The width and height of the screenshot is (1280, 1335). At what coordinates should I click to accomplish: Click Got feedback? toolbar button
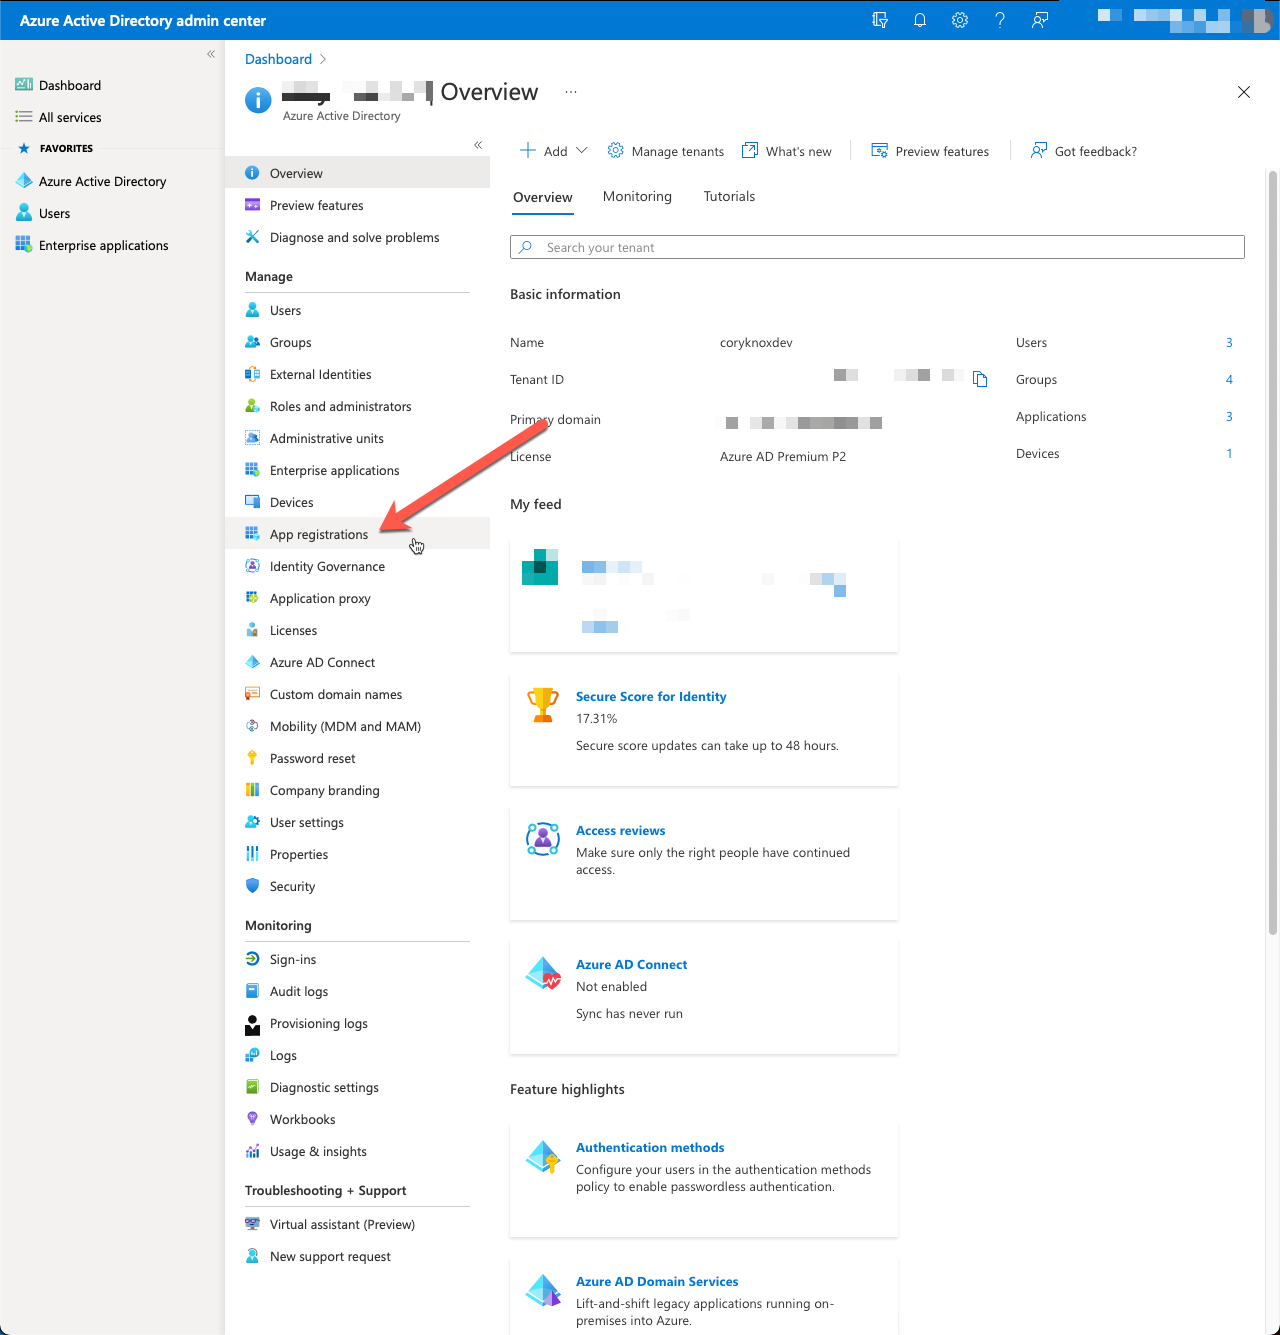(x=1084, y=151)
